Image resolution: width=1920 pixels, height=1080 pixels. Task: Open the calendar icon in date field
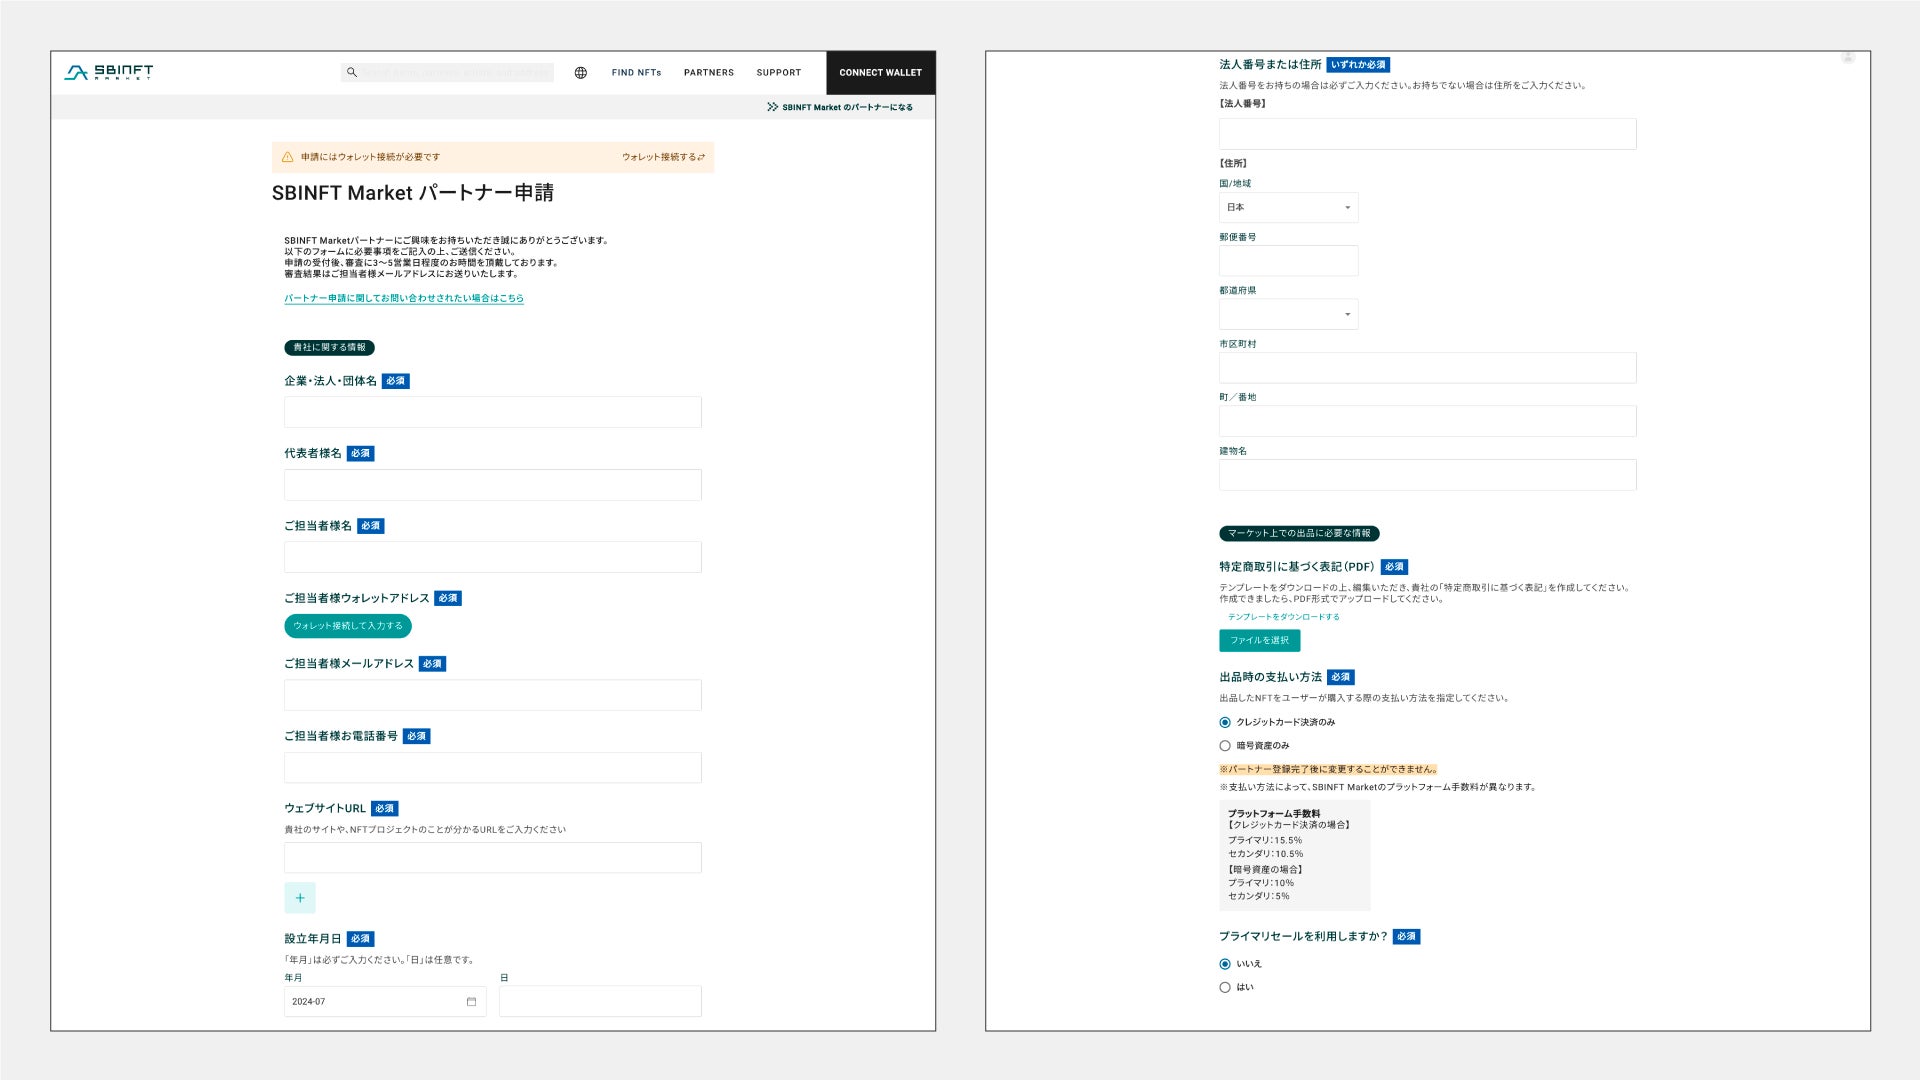tap(471, 1001)
